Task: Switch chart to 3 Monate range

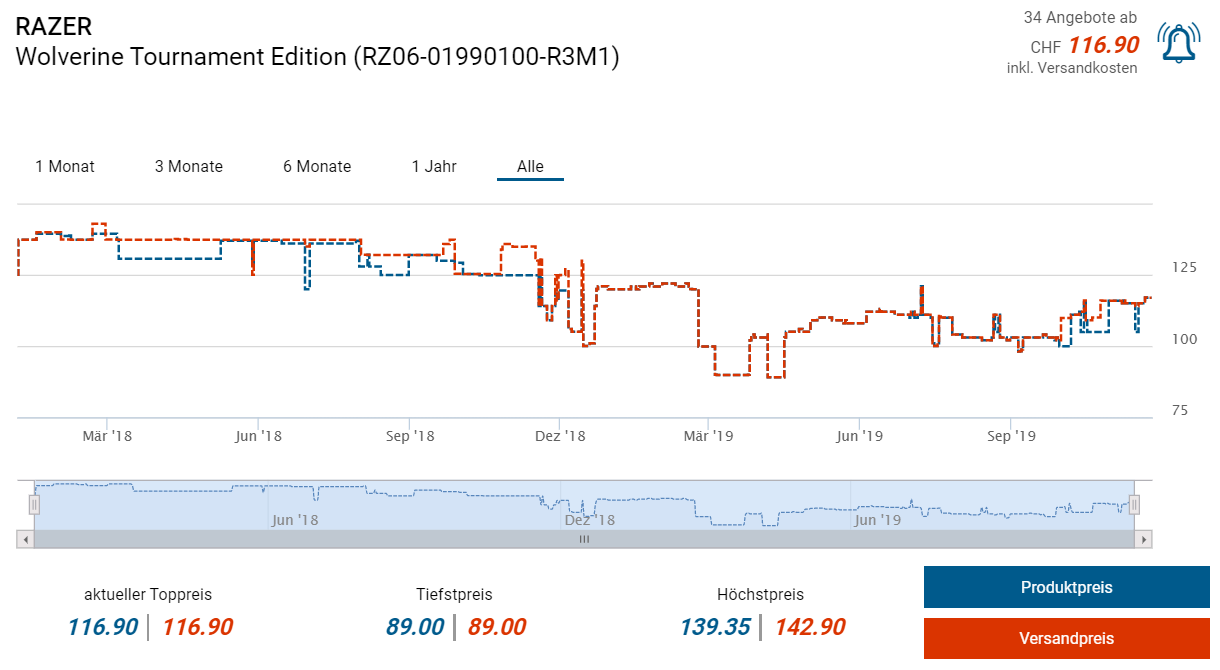Action: coord(189,166)
